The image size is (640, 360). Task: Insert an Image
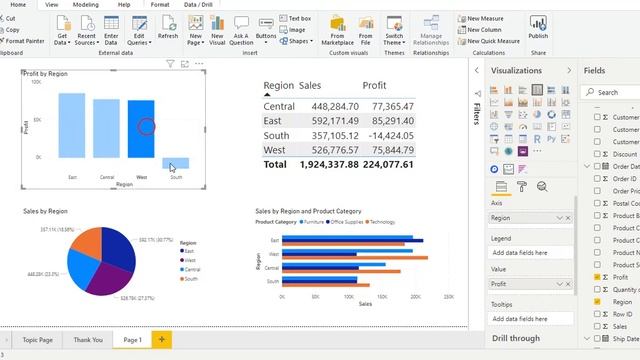click(x=292, y=30)
